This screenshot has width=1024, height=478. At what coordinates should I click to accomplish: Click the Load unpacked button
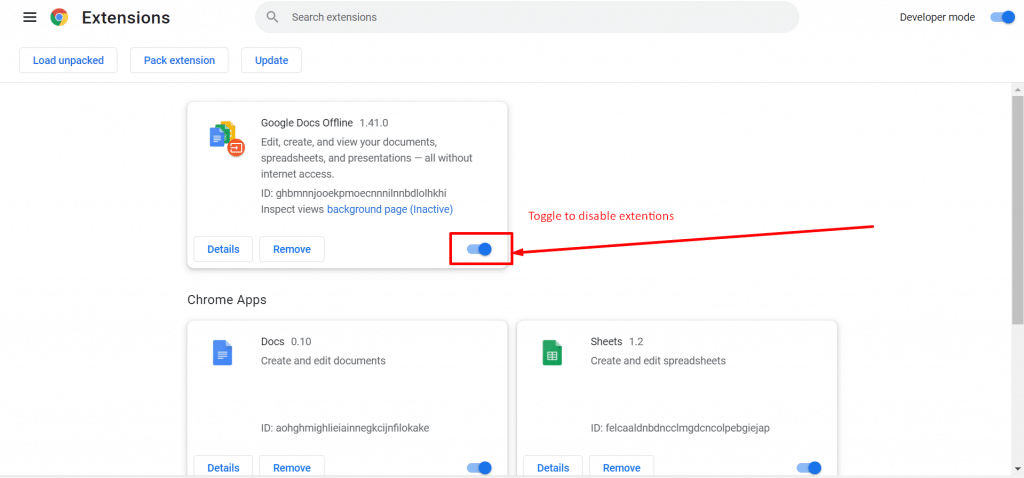(x=69, y=60)
